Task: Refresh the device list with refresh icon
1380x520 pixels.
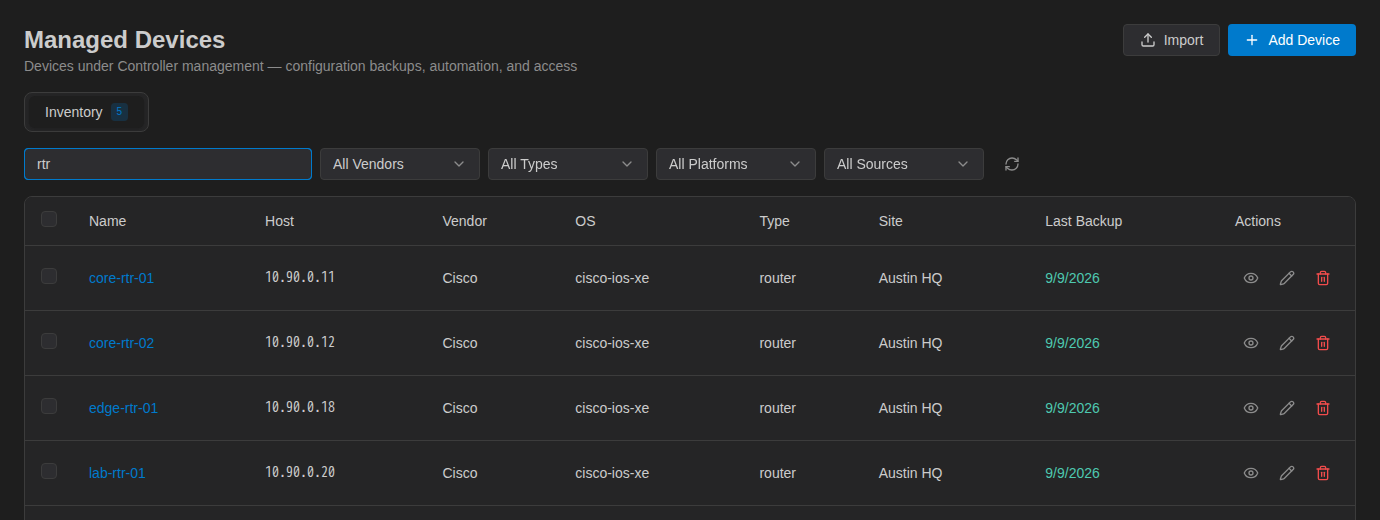Action: (x=1012, y=164)
